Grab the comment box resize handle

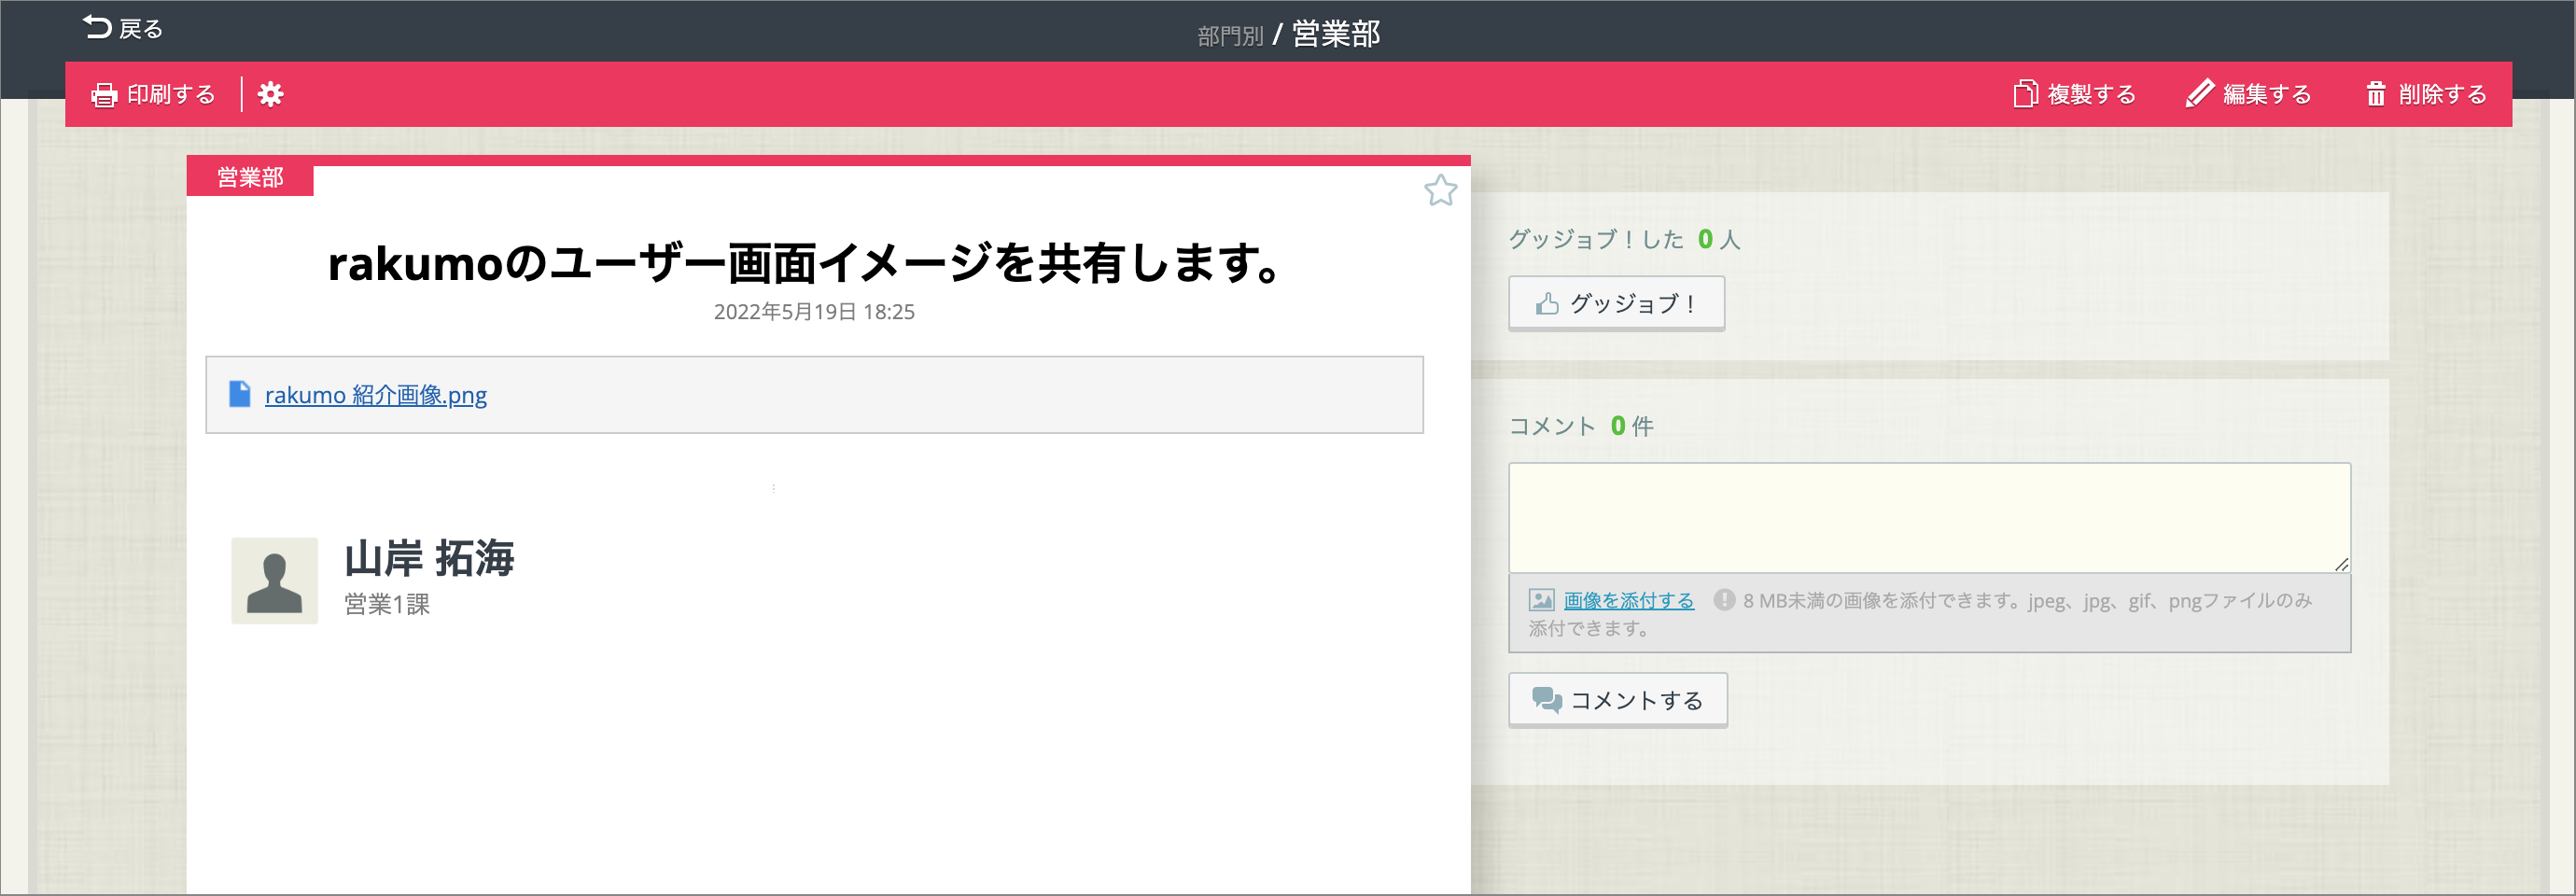pyautogui.click(x=2341, y=564)
